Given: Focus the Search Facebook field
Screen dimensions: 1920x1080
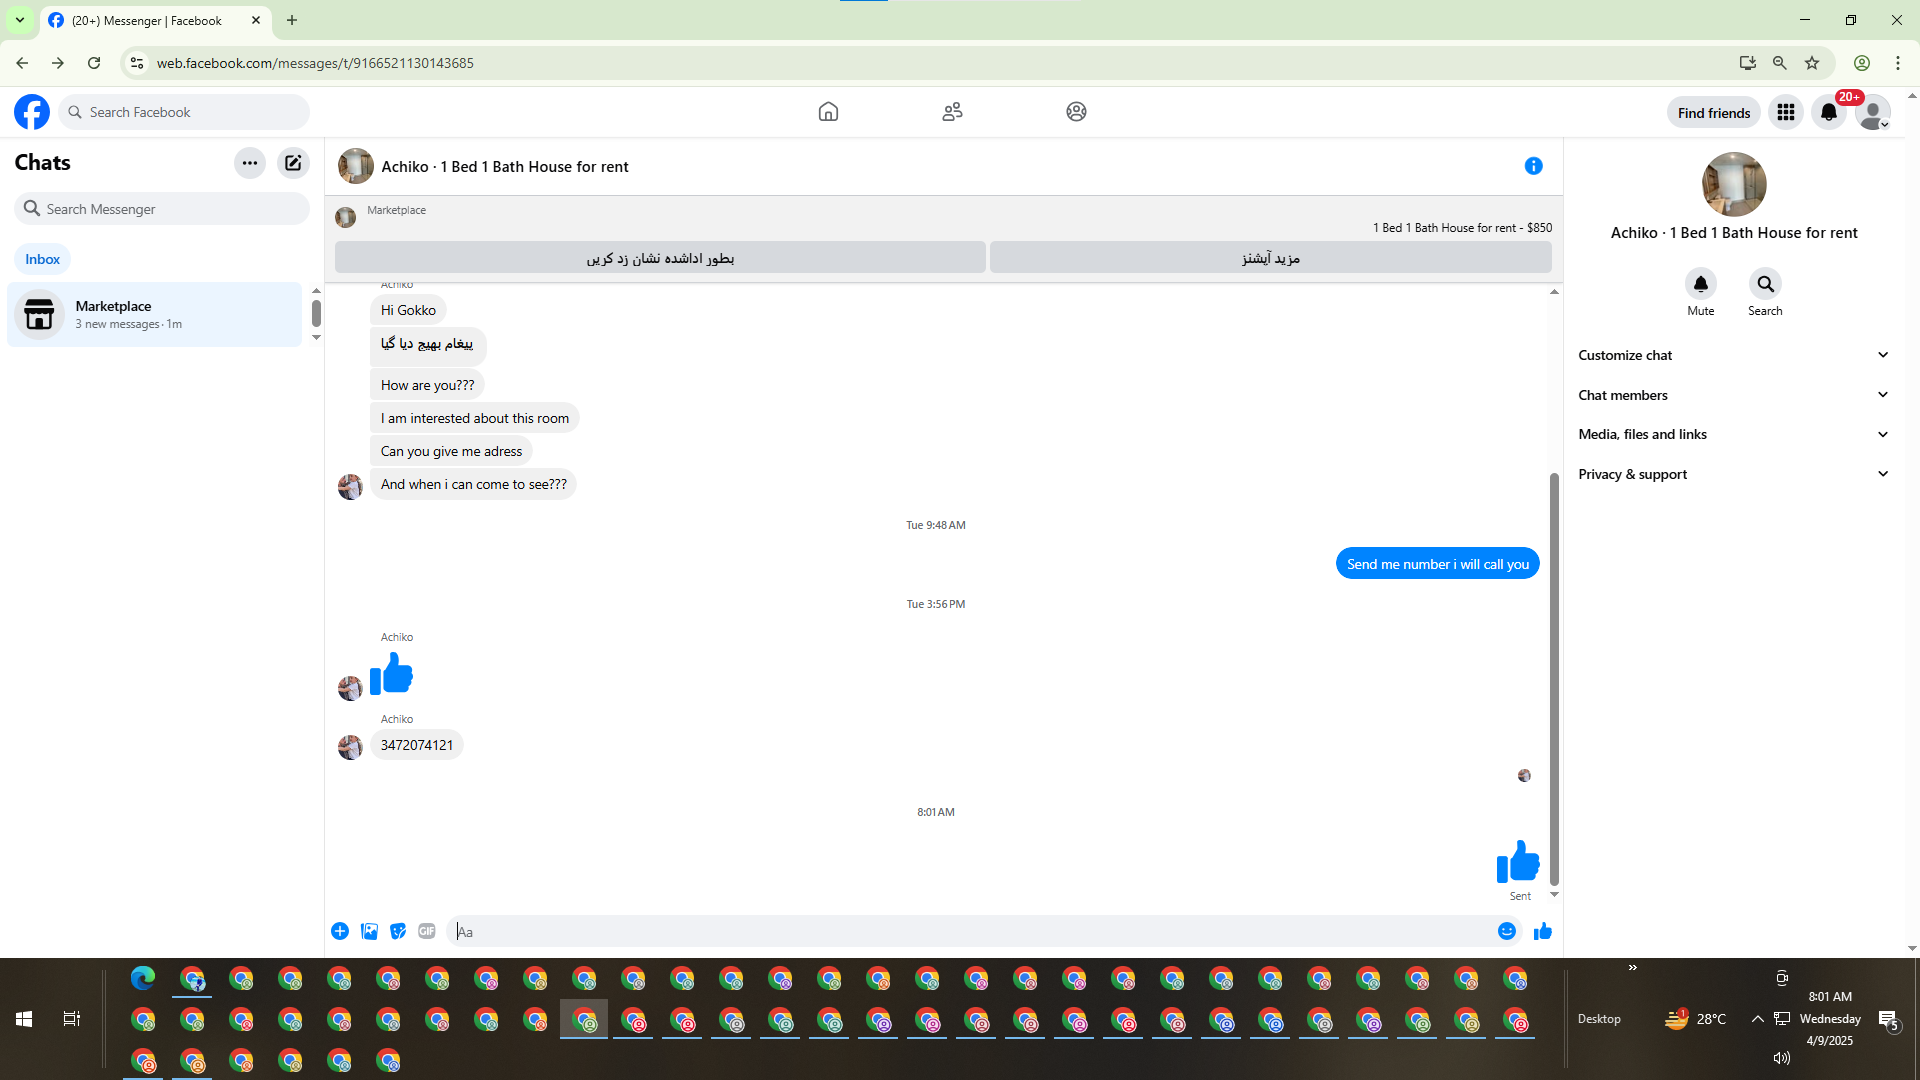Looking at the screenshot, I should coord(185,112).
